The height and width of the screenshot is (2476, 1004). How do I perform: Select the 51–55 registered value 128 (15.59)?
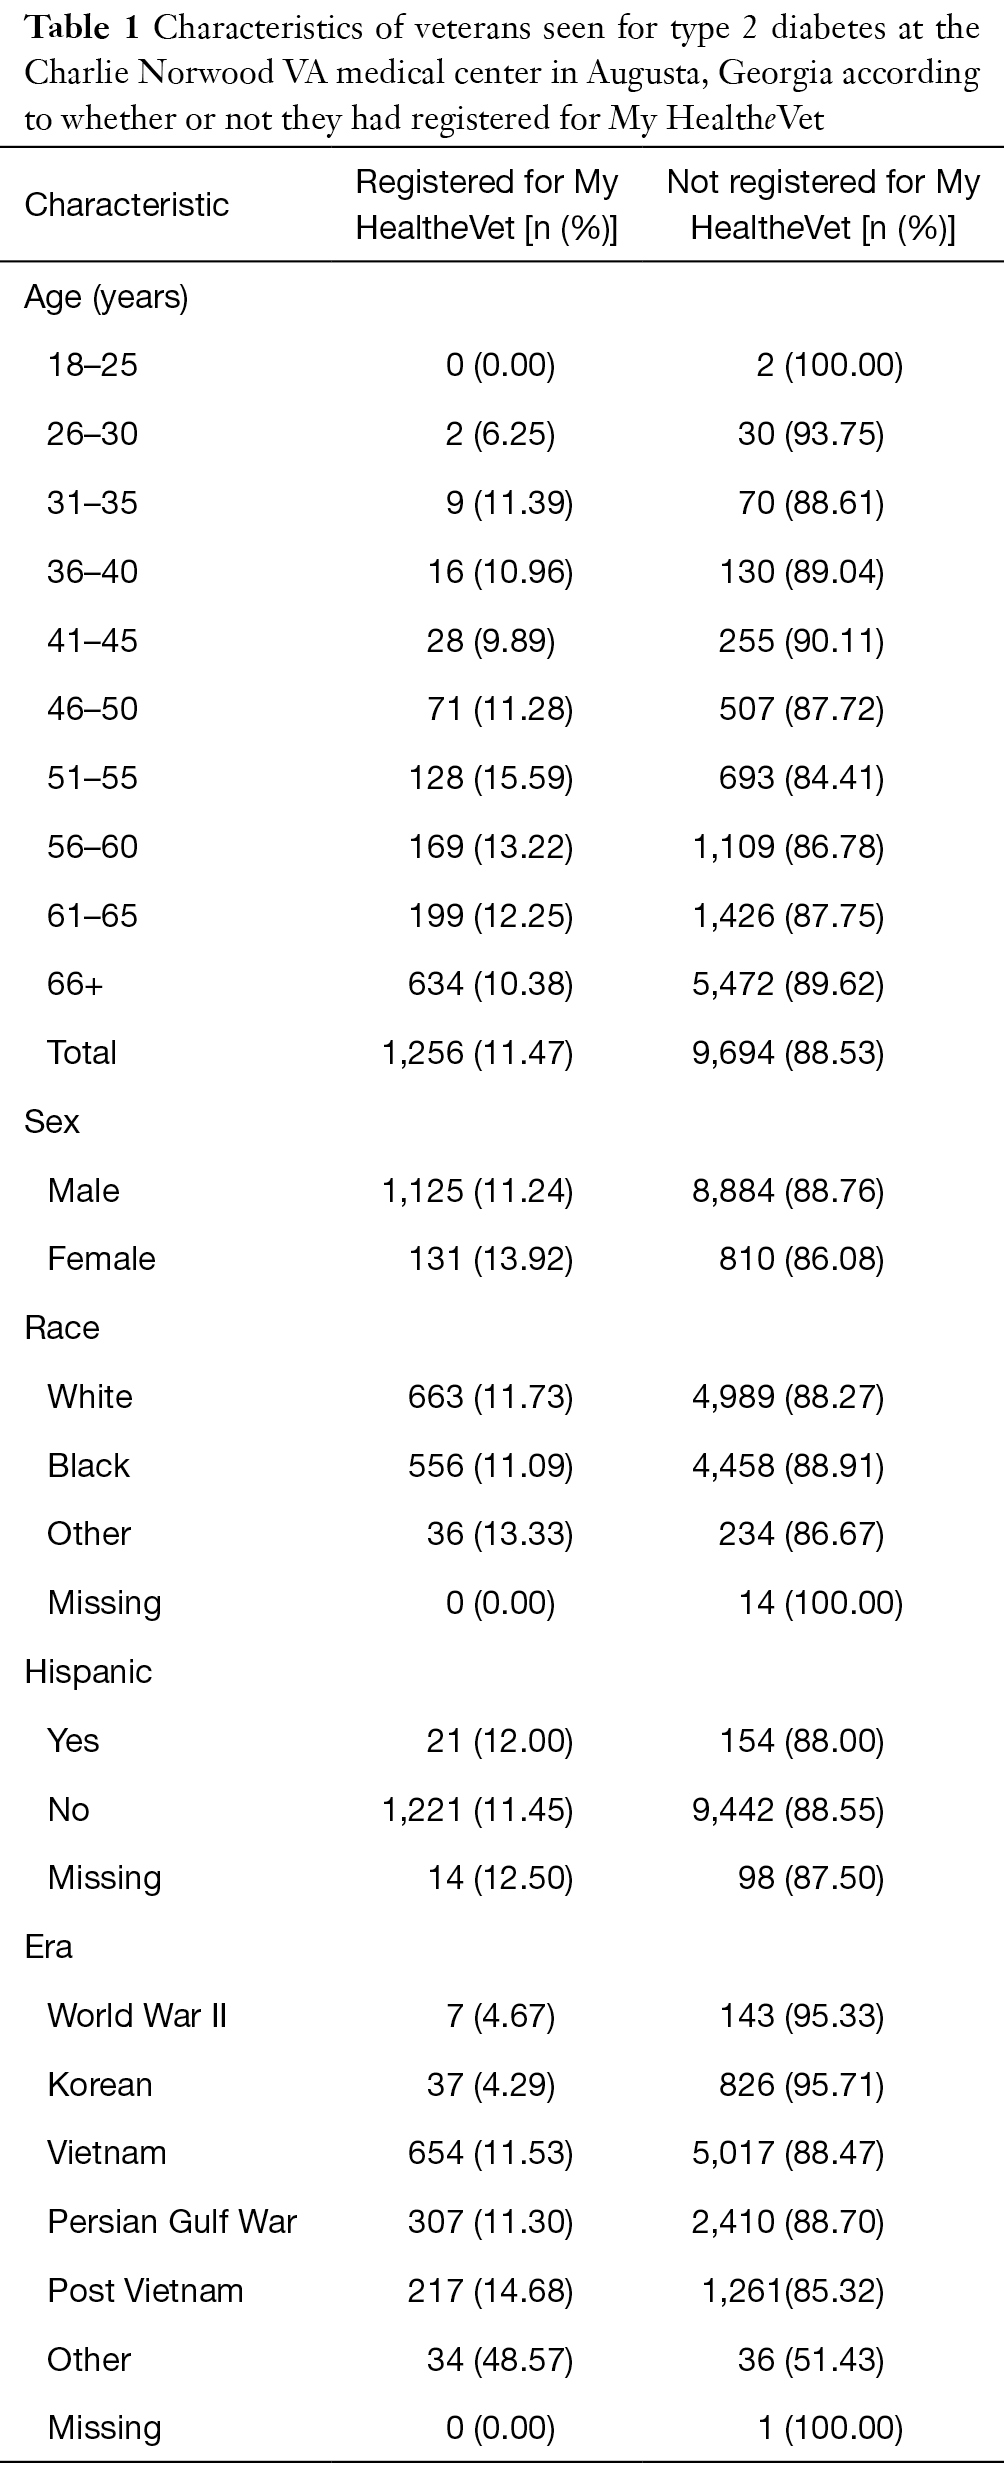(491, 778)
